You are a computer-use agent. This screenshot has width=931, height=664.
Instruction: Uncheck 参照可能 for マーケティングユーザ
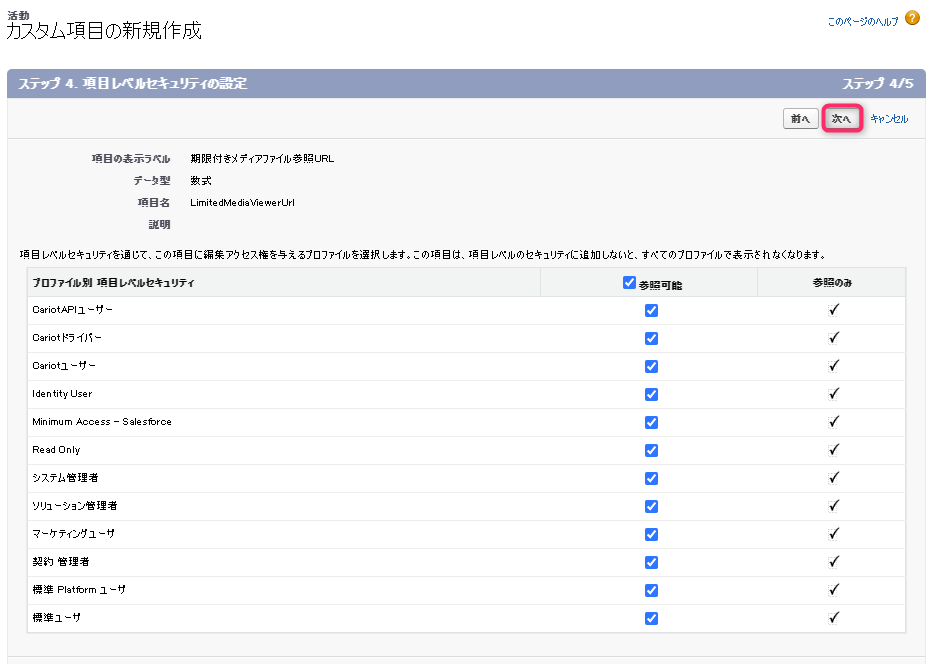(x=651, y=535)
